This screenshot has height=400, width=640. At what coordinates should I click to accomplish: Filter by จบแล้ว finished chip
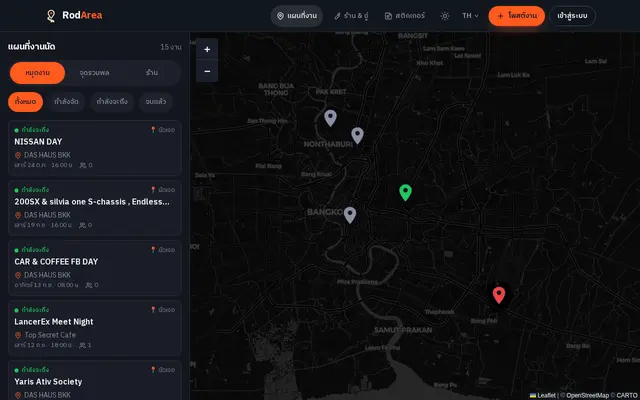(156, 102)
